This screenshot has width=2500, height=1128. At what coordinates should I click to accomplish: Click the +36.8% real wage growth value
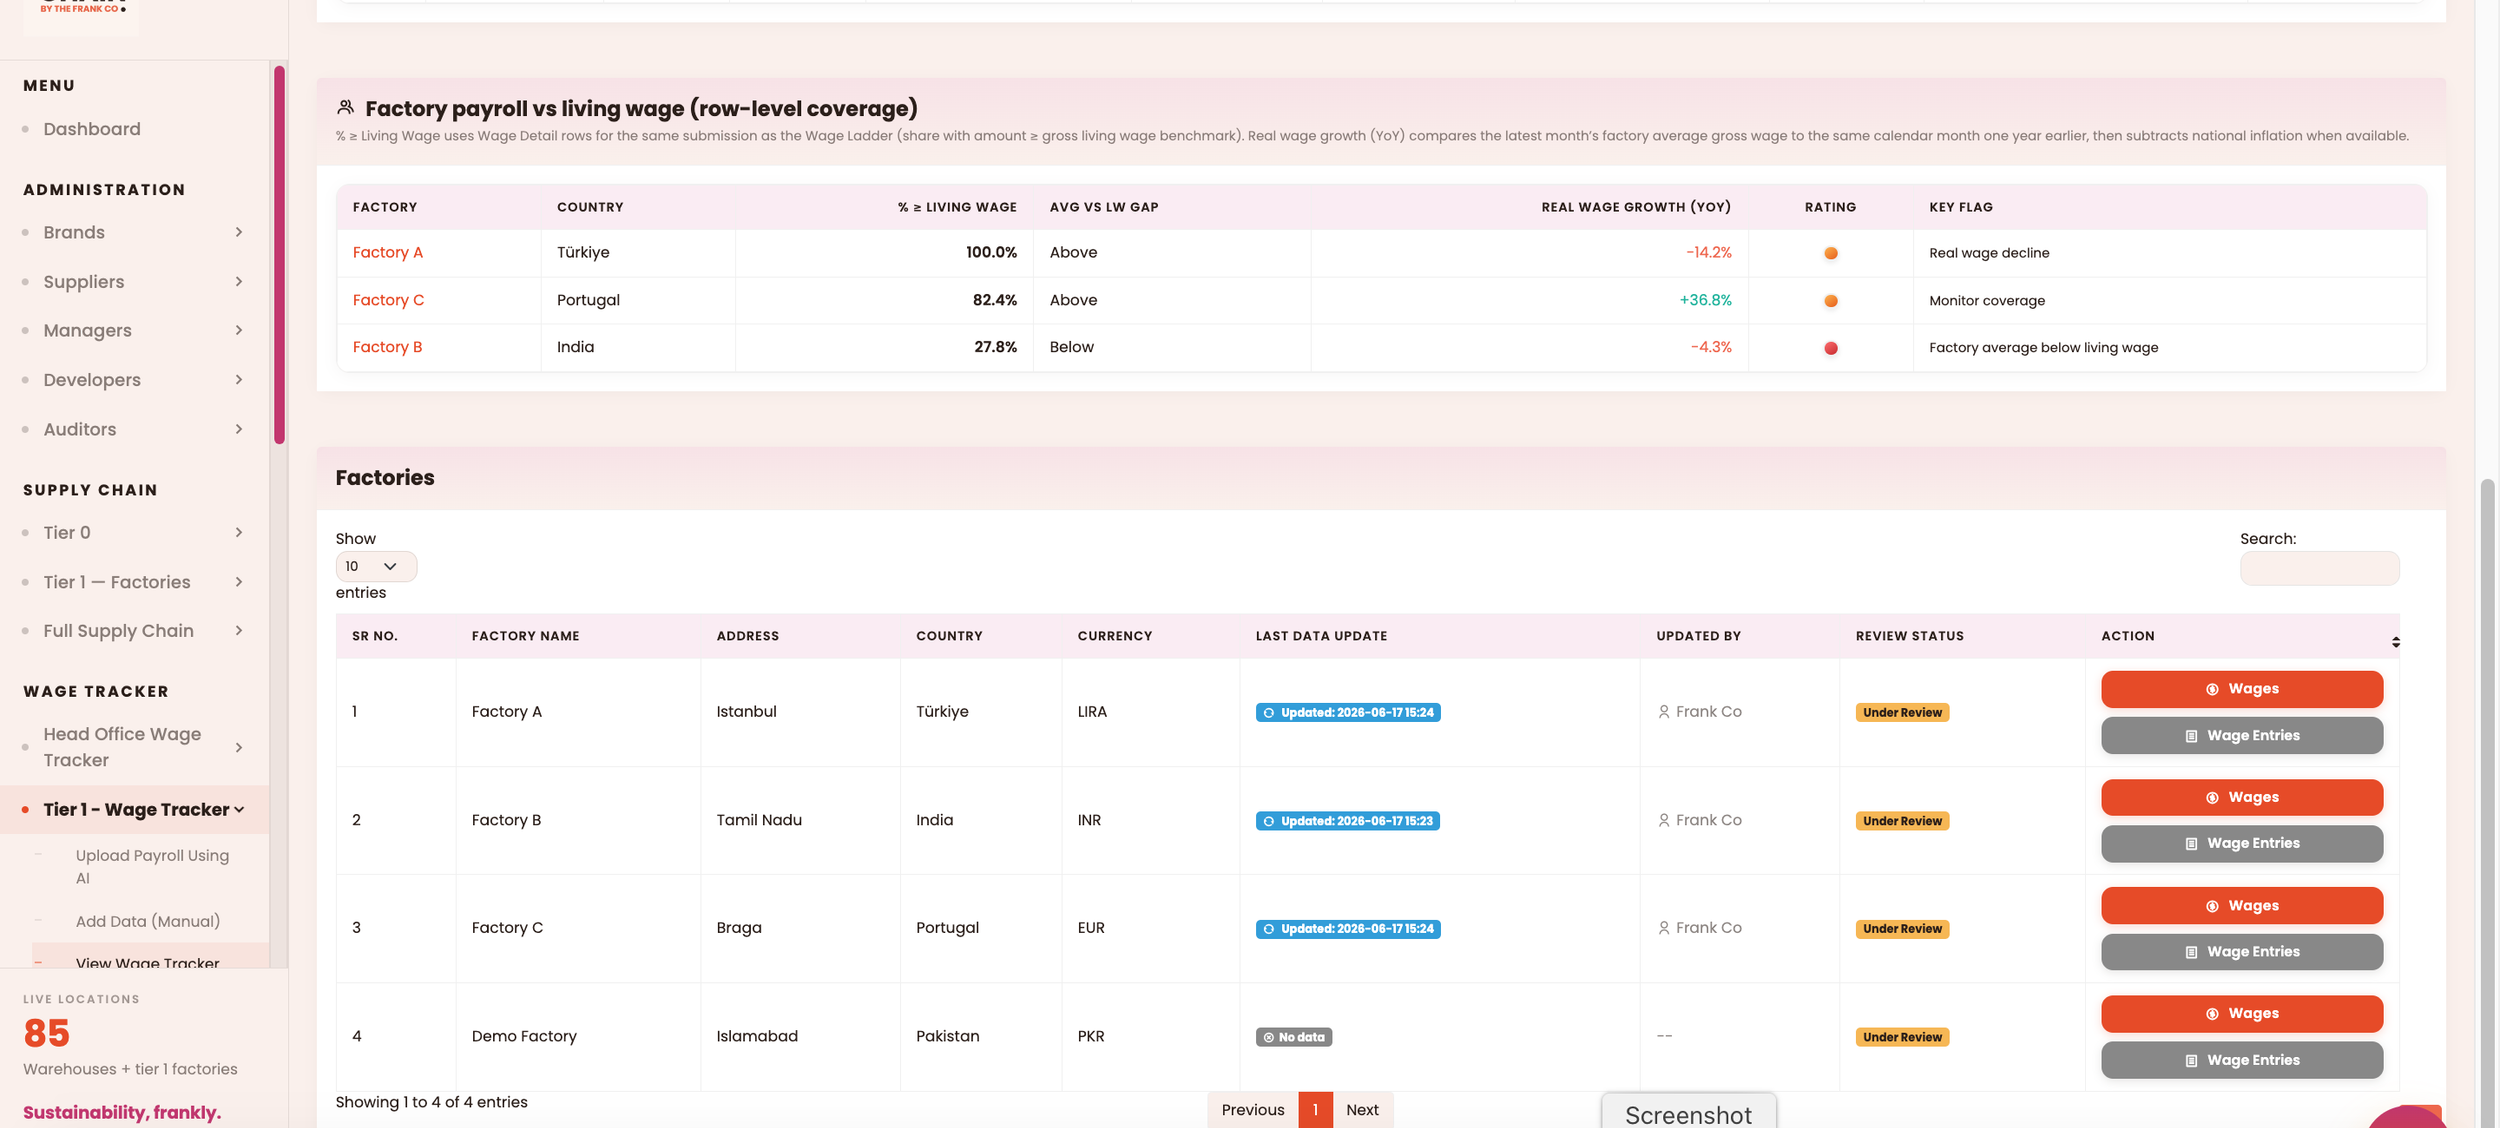pyautogui.click(x=1705, y=300)
